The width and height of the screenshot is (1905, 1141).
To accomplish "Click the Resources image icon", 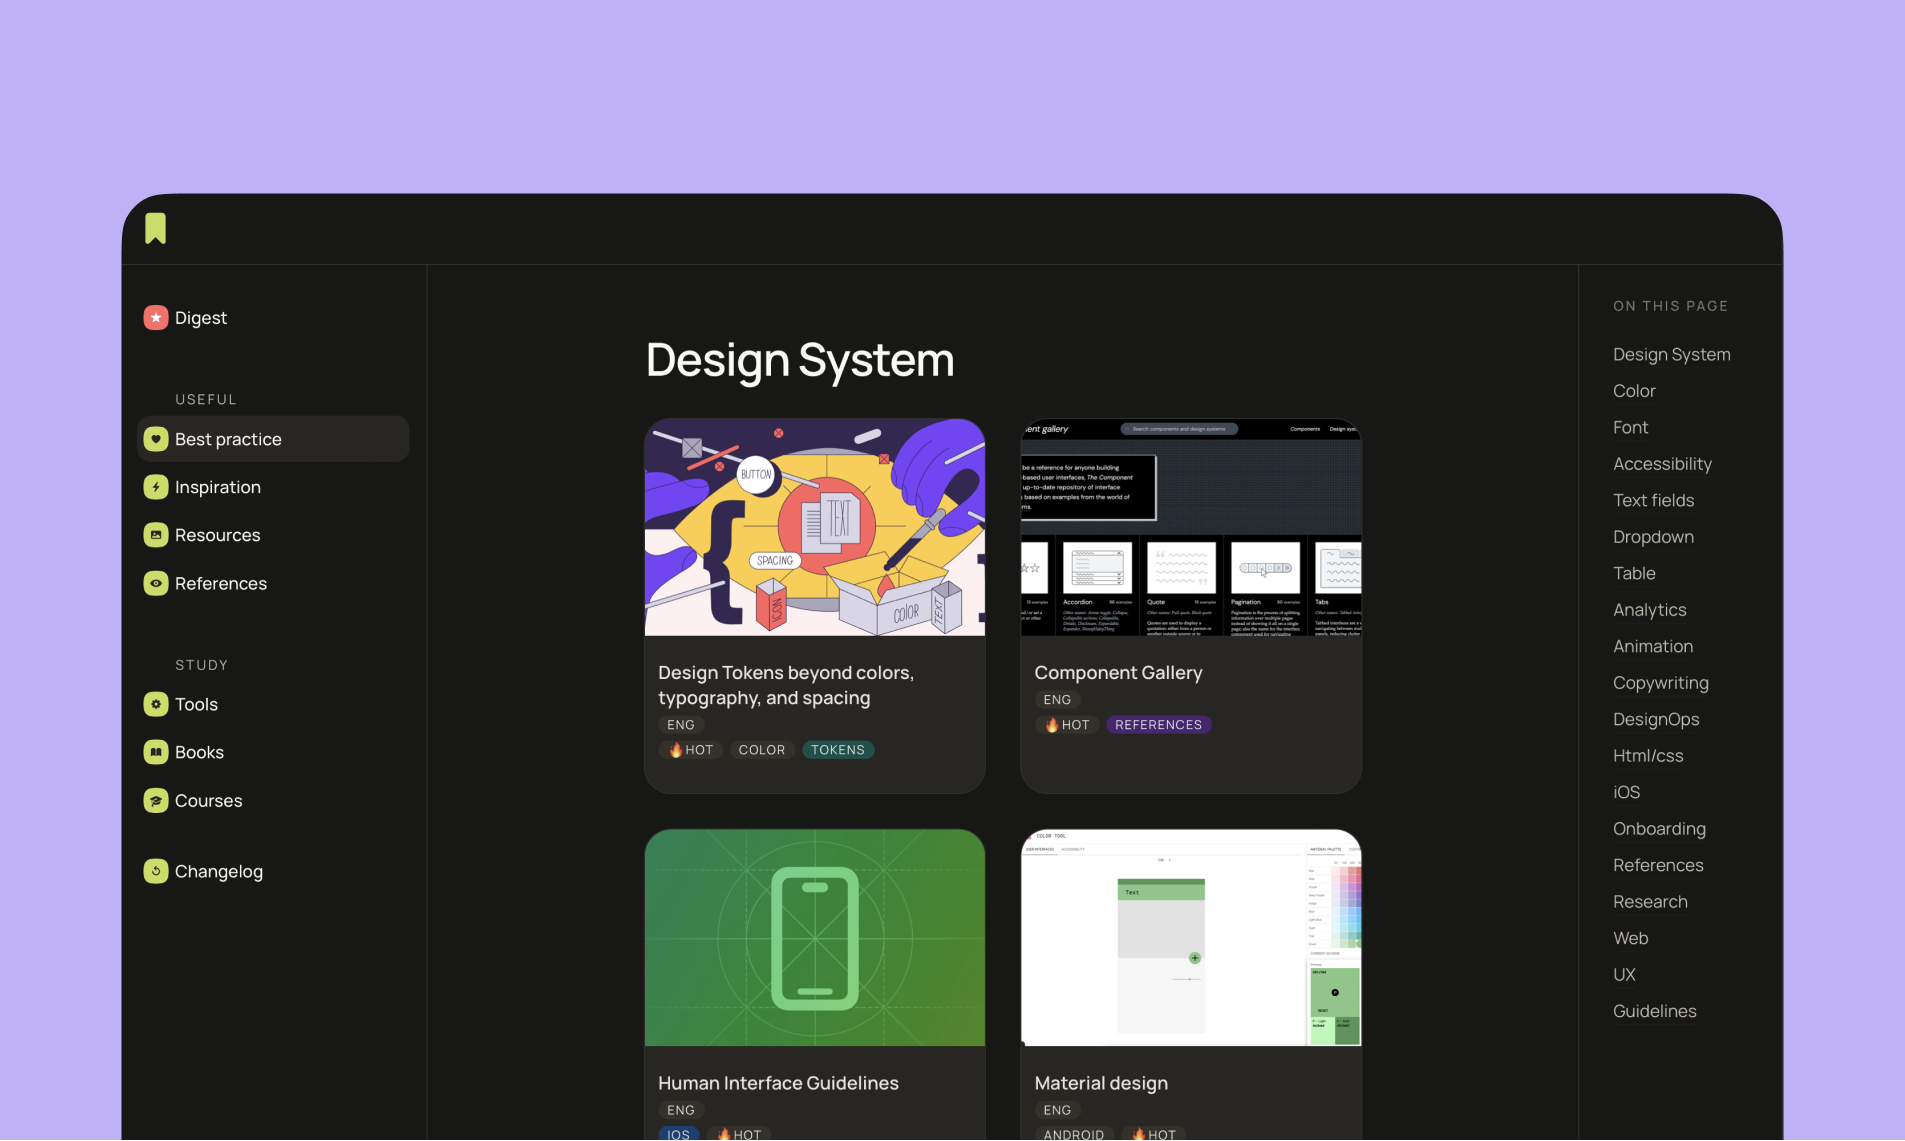I will coord(156,535).
